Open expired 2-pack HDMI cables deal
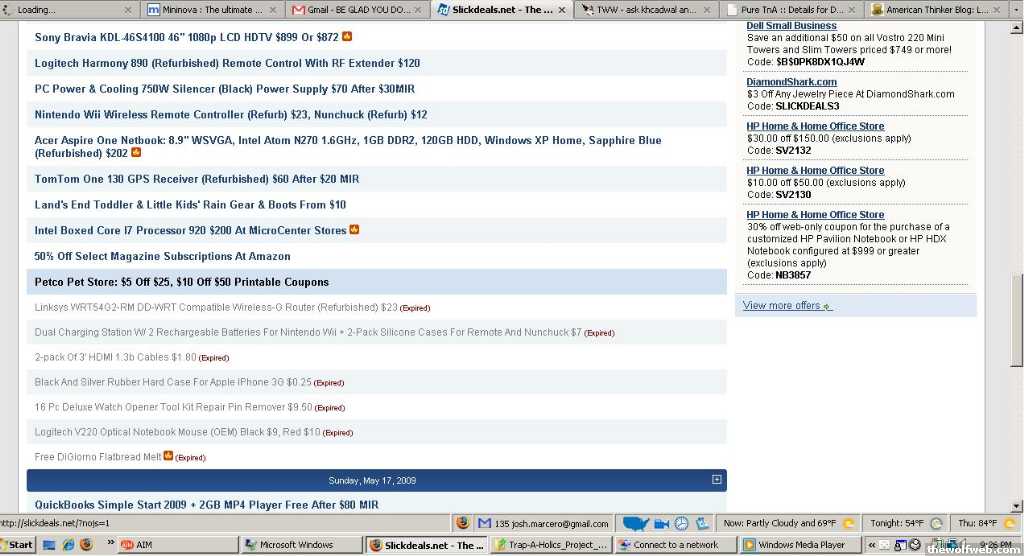1024x556 pixels. (116, 357)
